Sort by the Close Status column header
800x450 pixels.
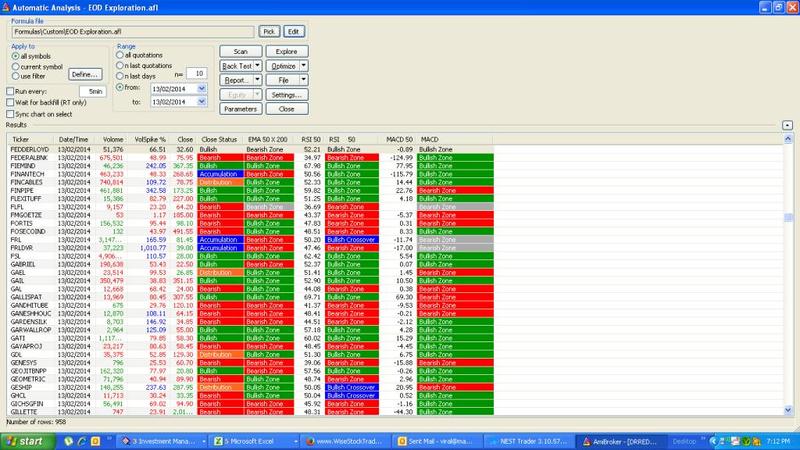tap(220, 139)
